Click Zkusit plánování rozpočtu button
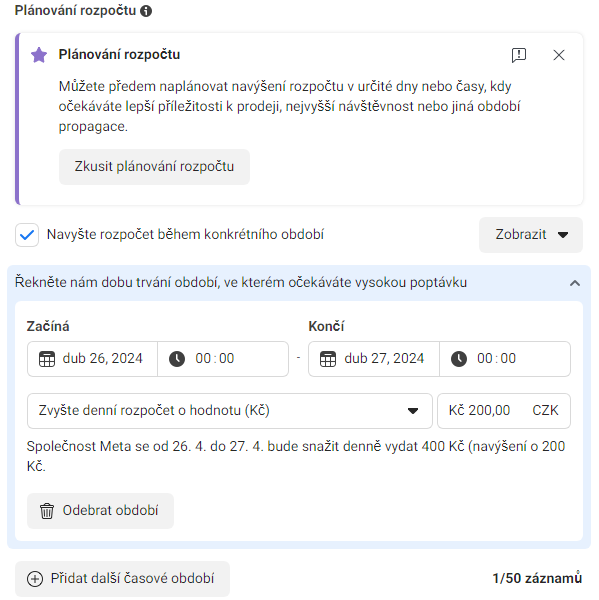Screen dimensions: 599x600 (154, 167)
